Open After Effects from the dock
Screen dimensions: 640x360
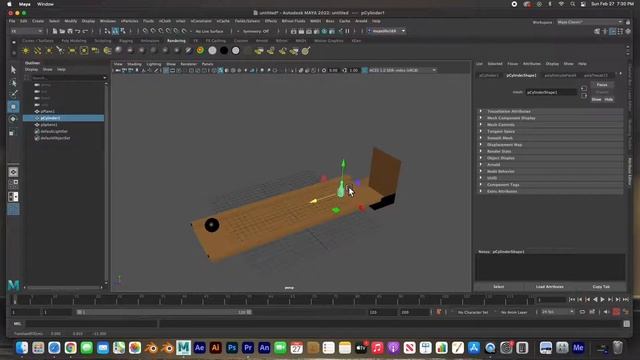(200, 348)
